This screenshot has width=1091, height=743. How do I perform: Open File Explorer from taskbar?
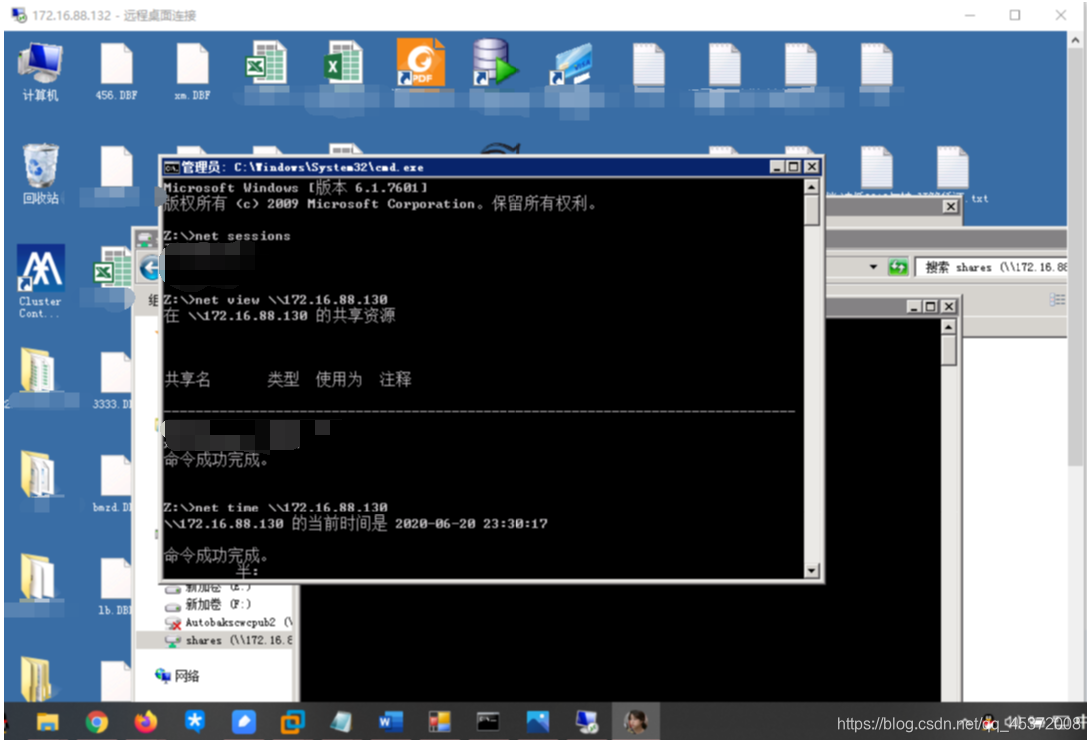[48, 723]
